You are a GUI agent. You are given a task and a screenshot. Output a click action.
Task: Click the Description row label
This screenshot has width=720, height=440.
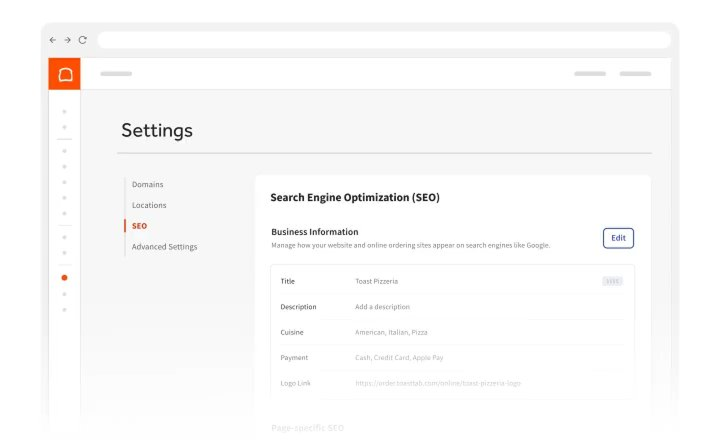point(298,306)
